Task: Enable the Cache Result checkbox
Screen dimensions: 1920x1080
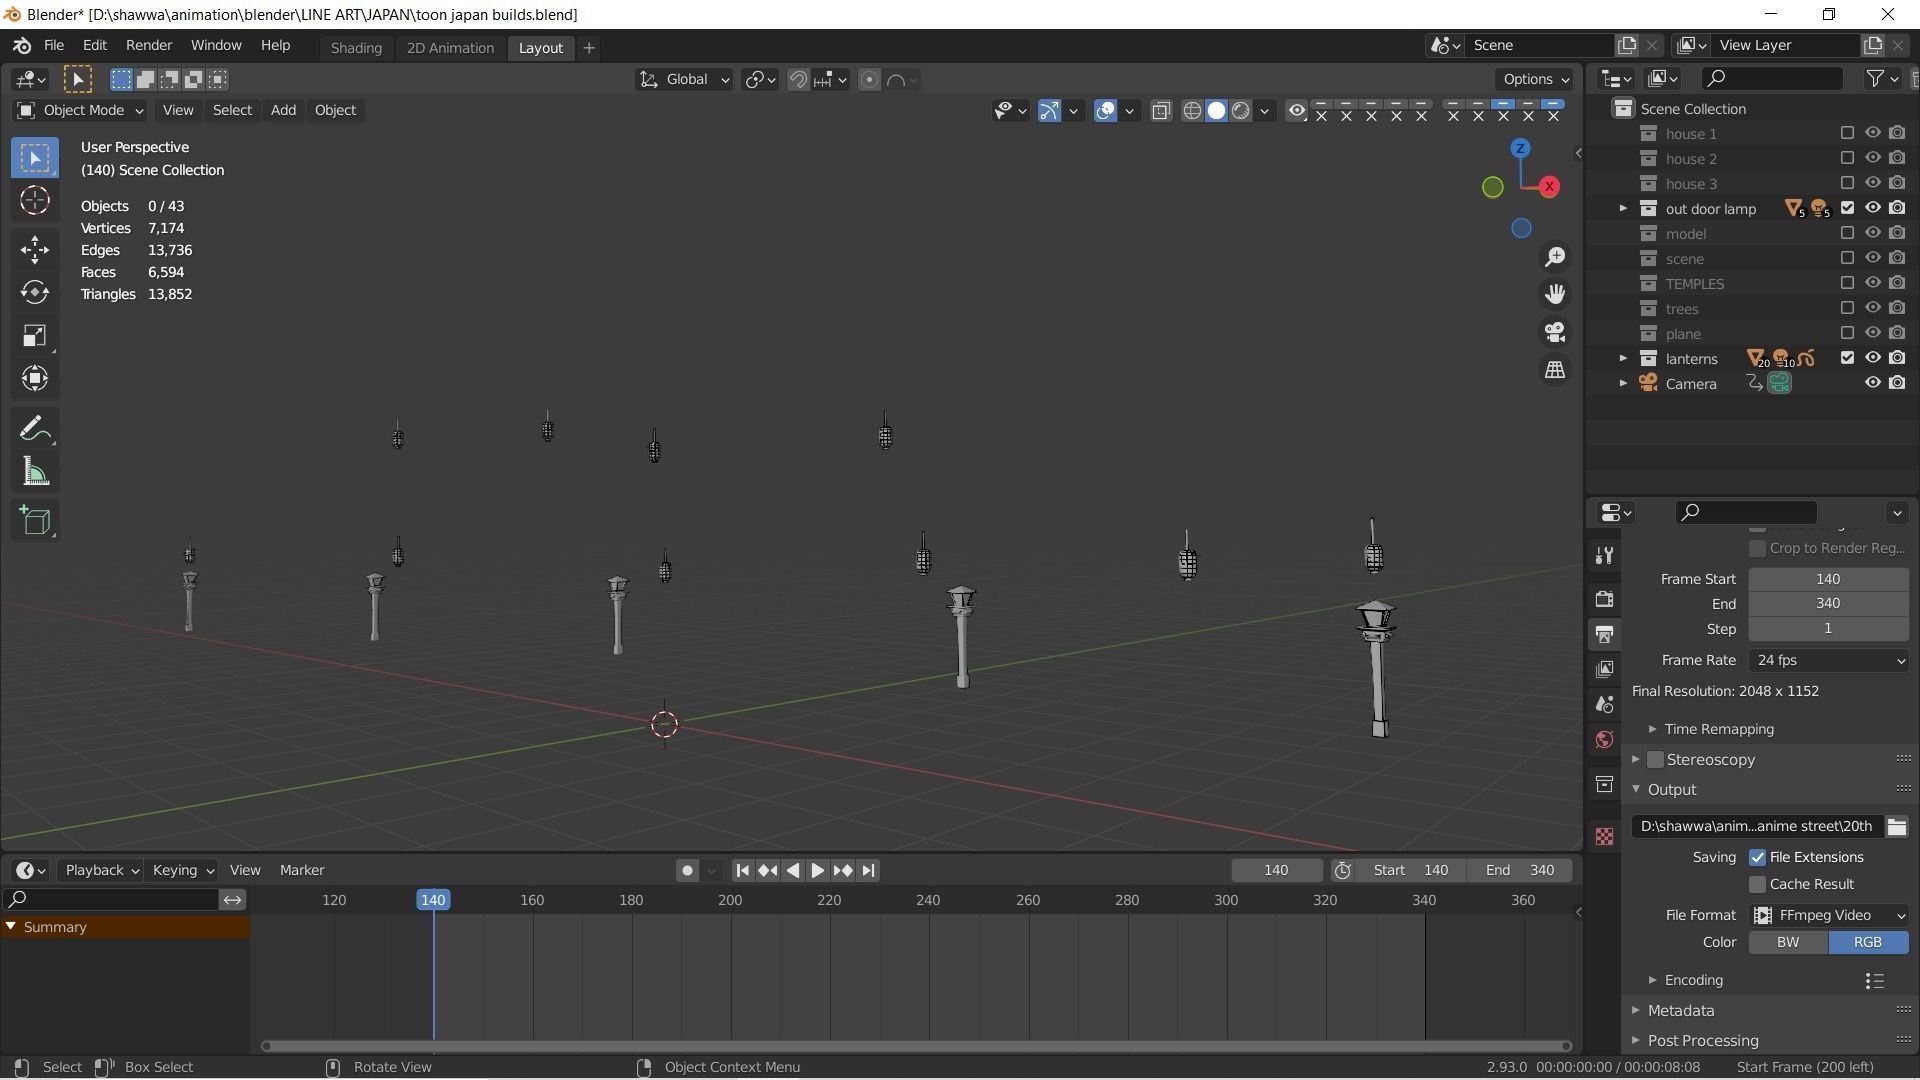Action: 1757,884
